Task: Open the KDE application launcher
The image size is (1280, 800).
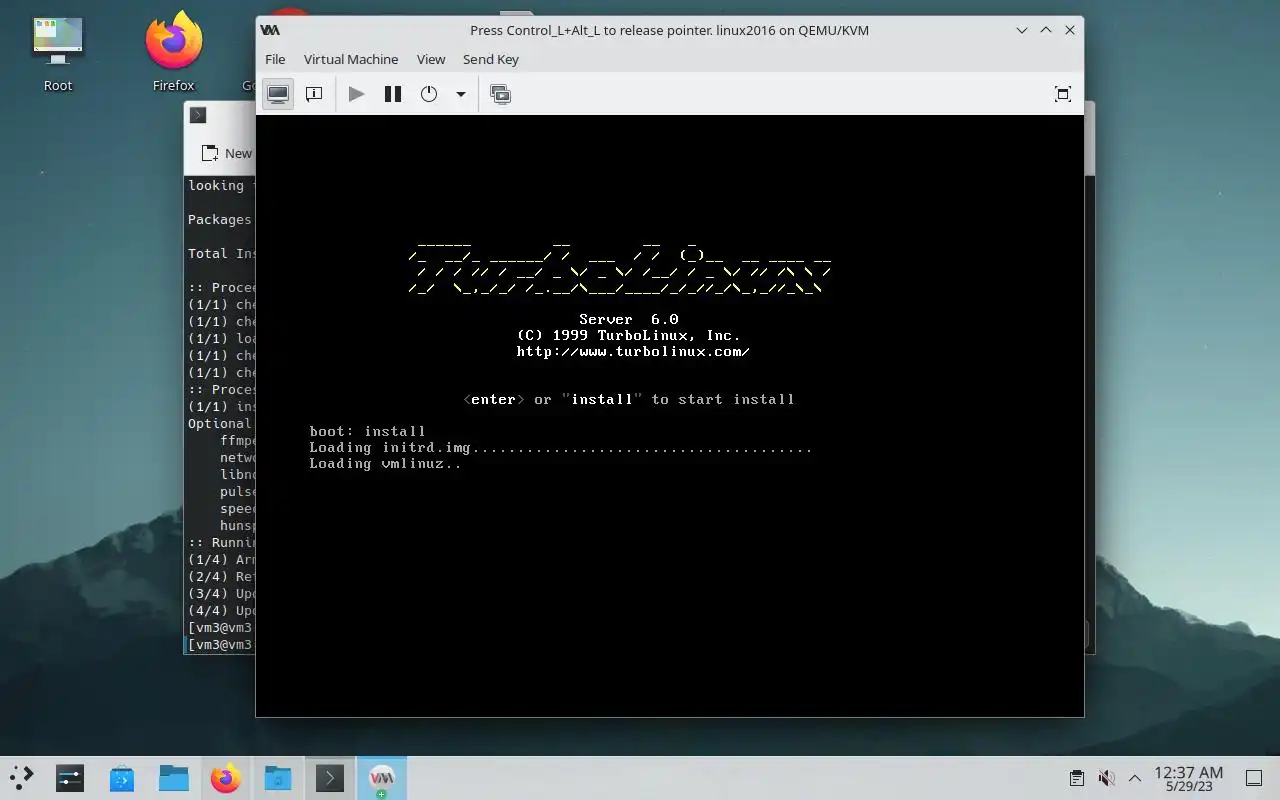Action: click(x=22, y=778)
